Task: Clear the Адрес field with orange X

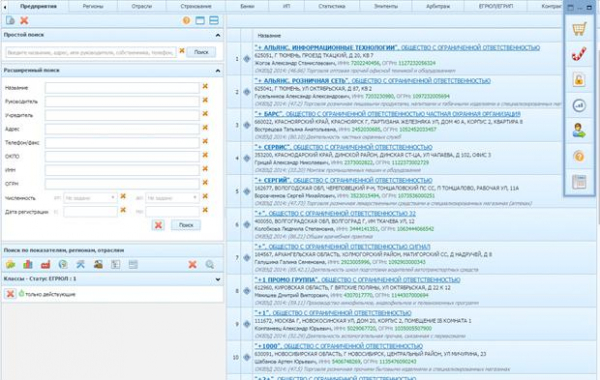Action: point(205,128)
